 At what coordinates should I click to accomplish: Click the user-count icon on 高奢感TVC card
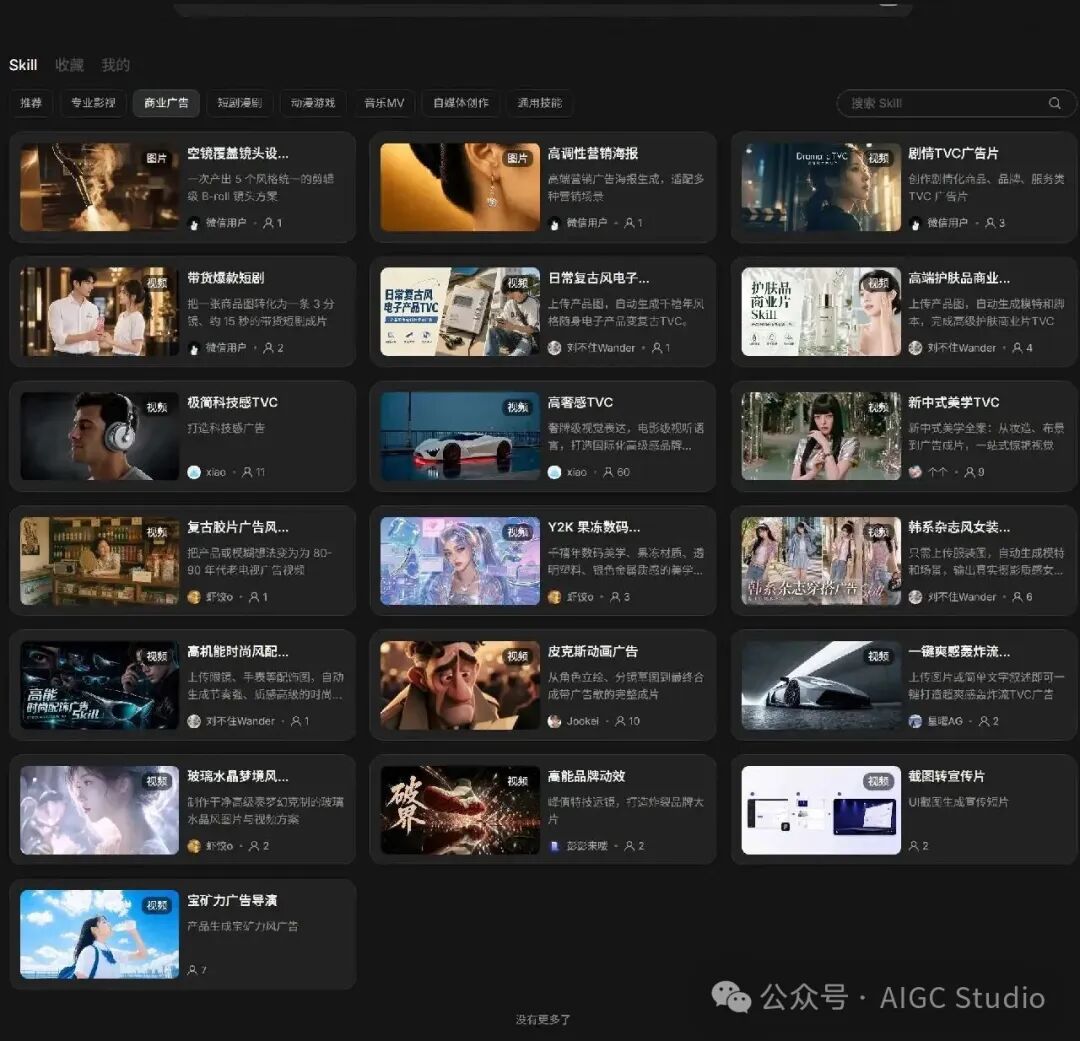pos(608,472)
